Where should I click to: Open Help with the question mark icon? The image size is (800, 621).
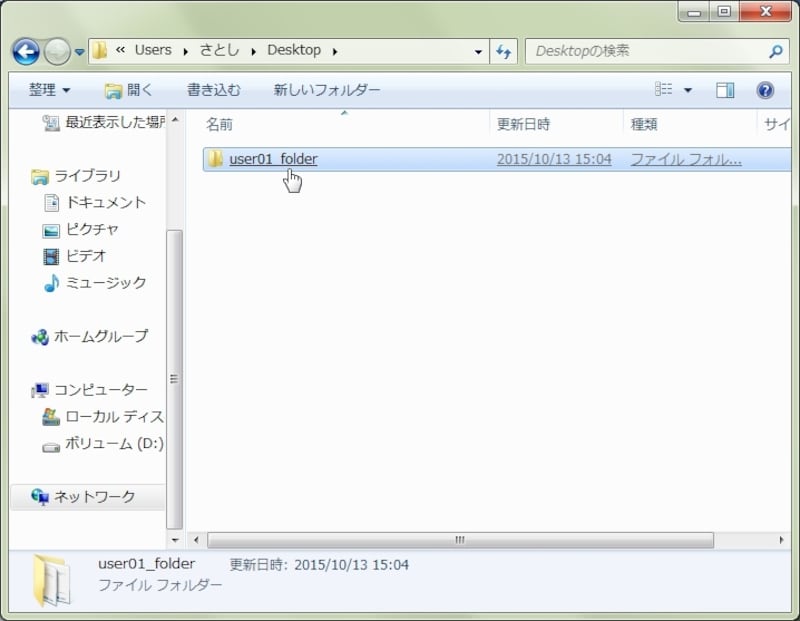point(765,90)
